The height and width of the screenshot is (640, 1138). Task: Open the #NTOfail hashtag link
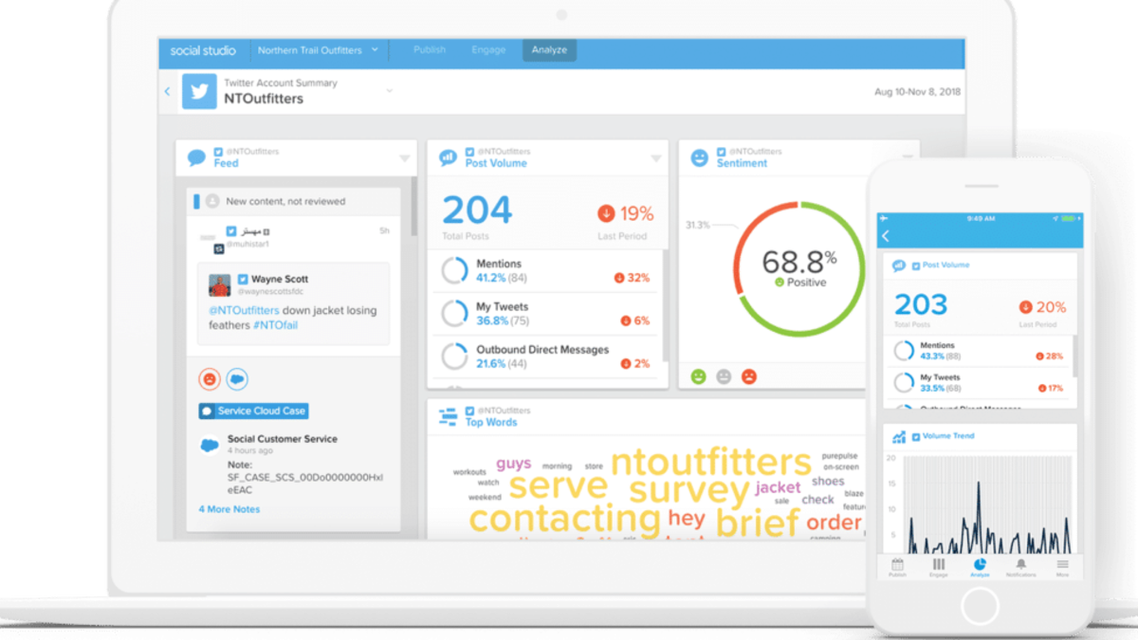(x=276, y=325)
